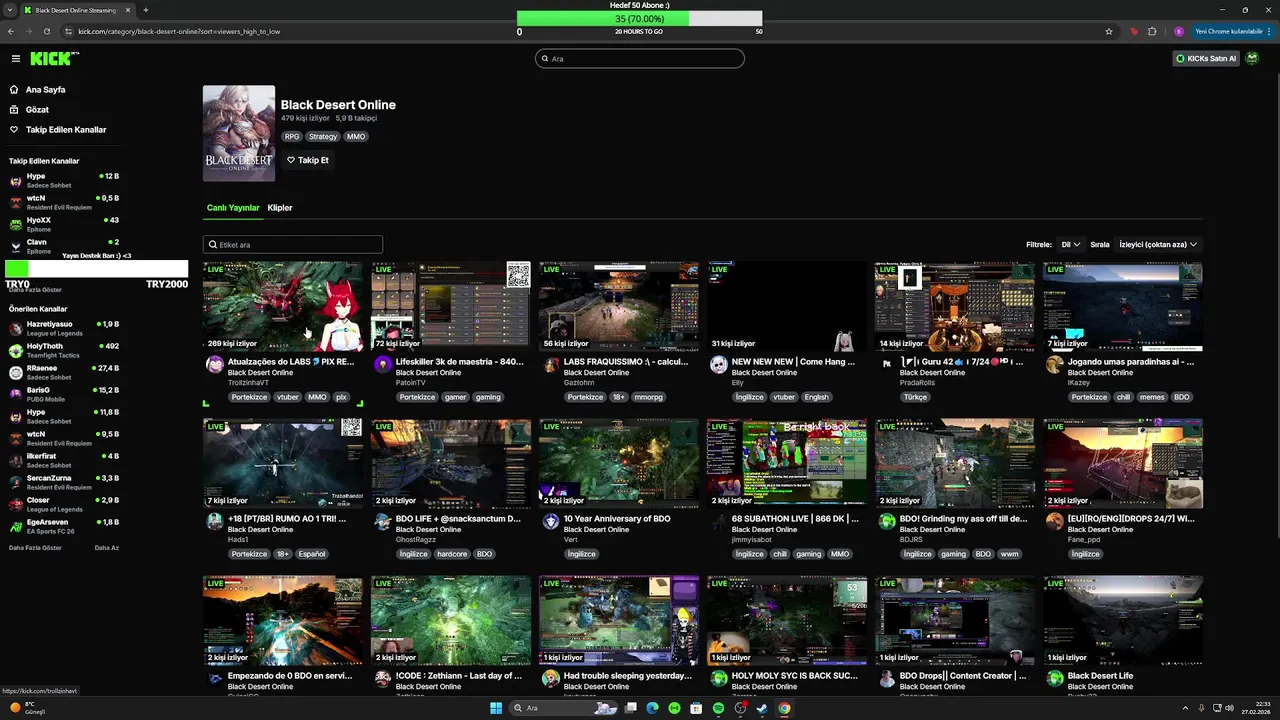The width and height of the screenshot is (1280, 720).
Task: Open TrollzinhaVT streamer avatar
Action: click(x=215, y=365)
